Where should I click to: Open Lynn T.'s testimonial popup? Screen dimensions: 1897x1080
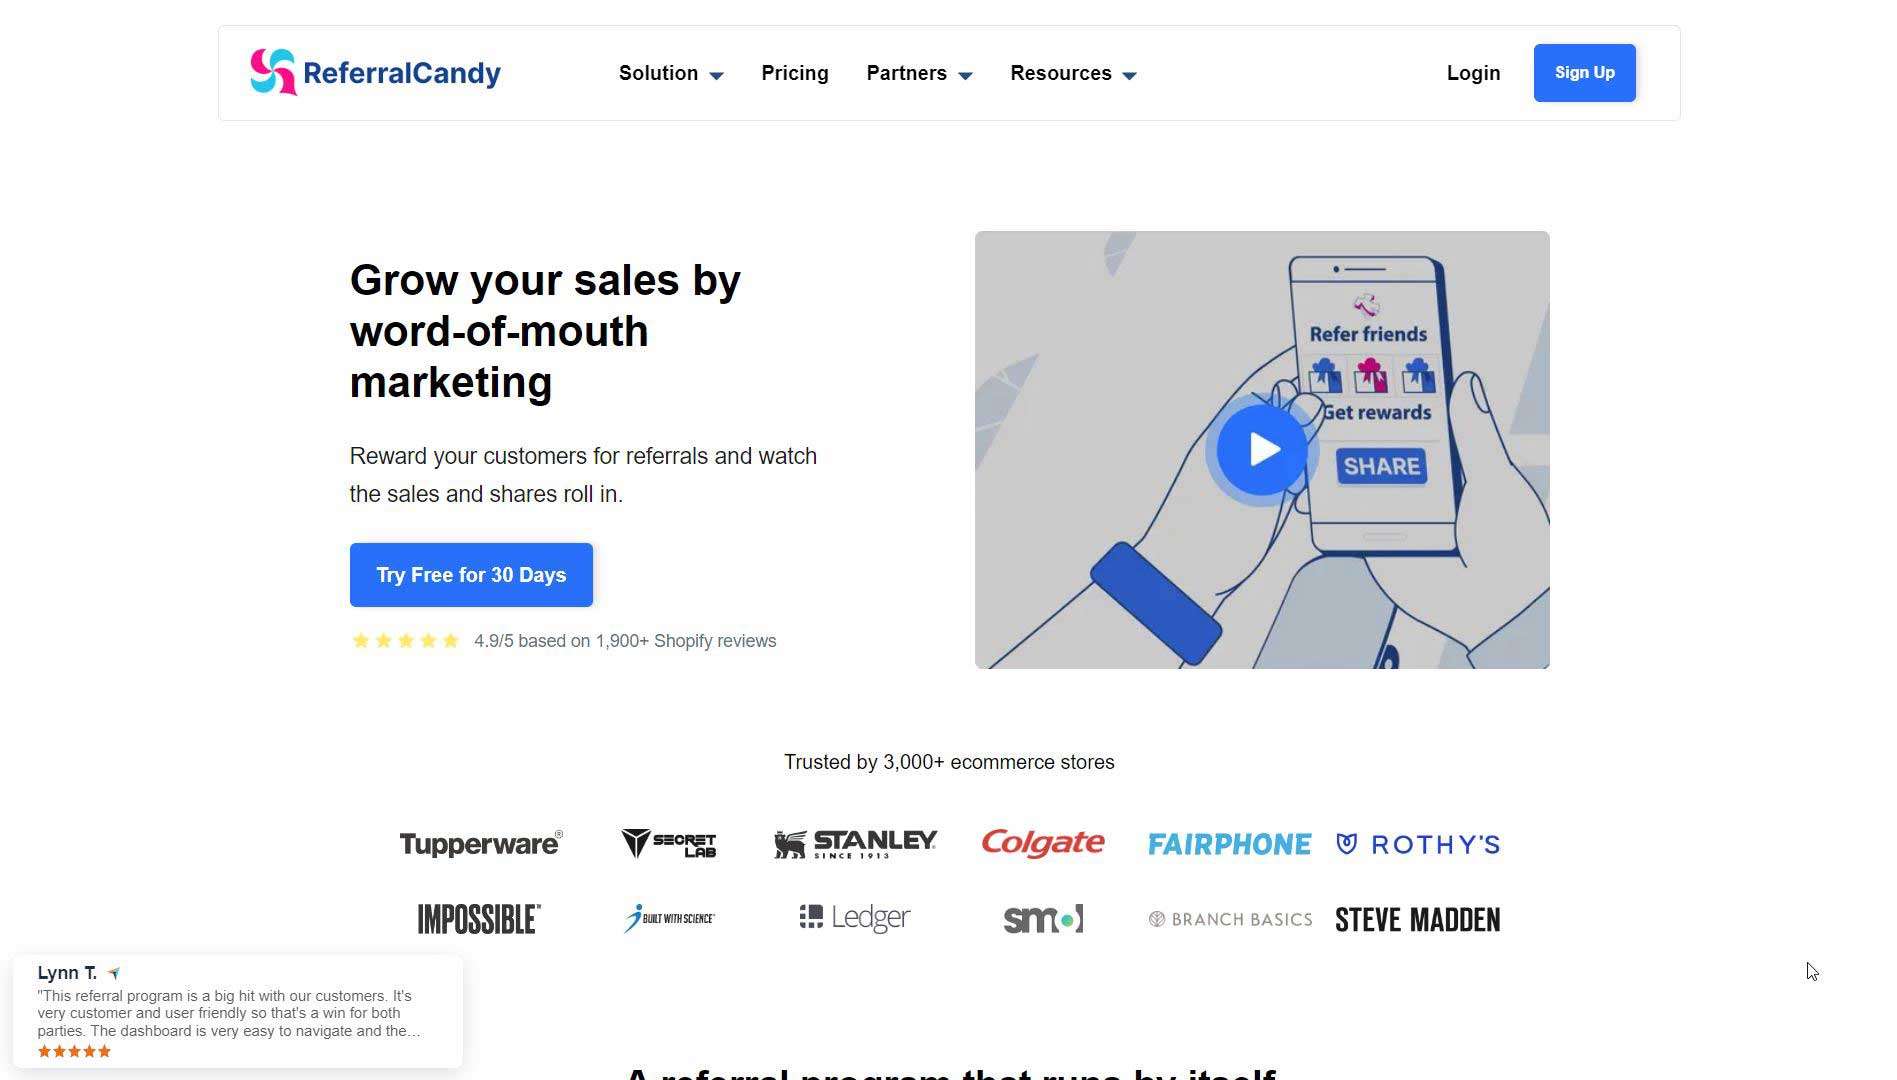pos(237,1010)
